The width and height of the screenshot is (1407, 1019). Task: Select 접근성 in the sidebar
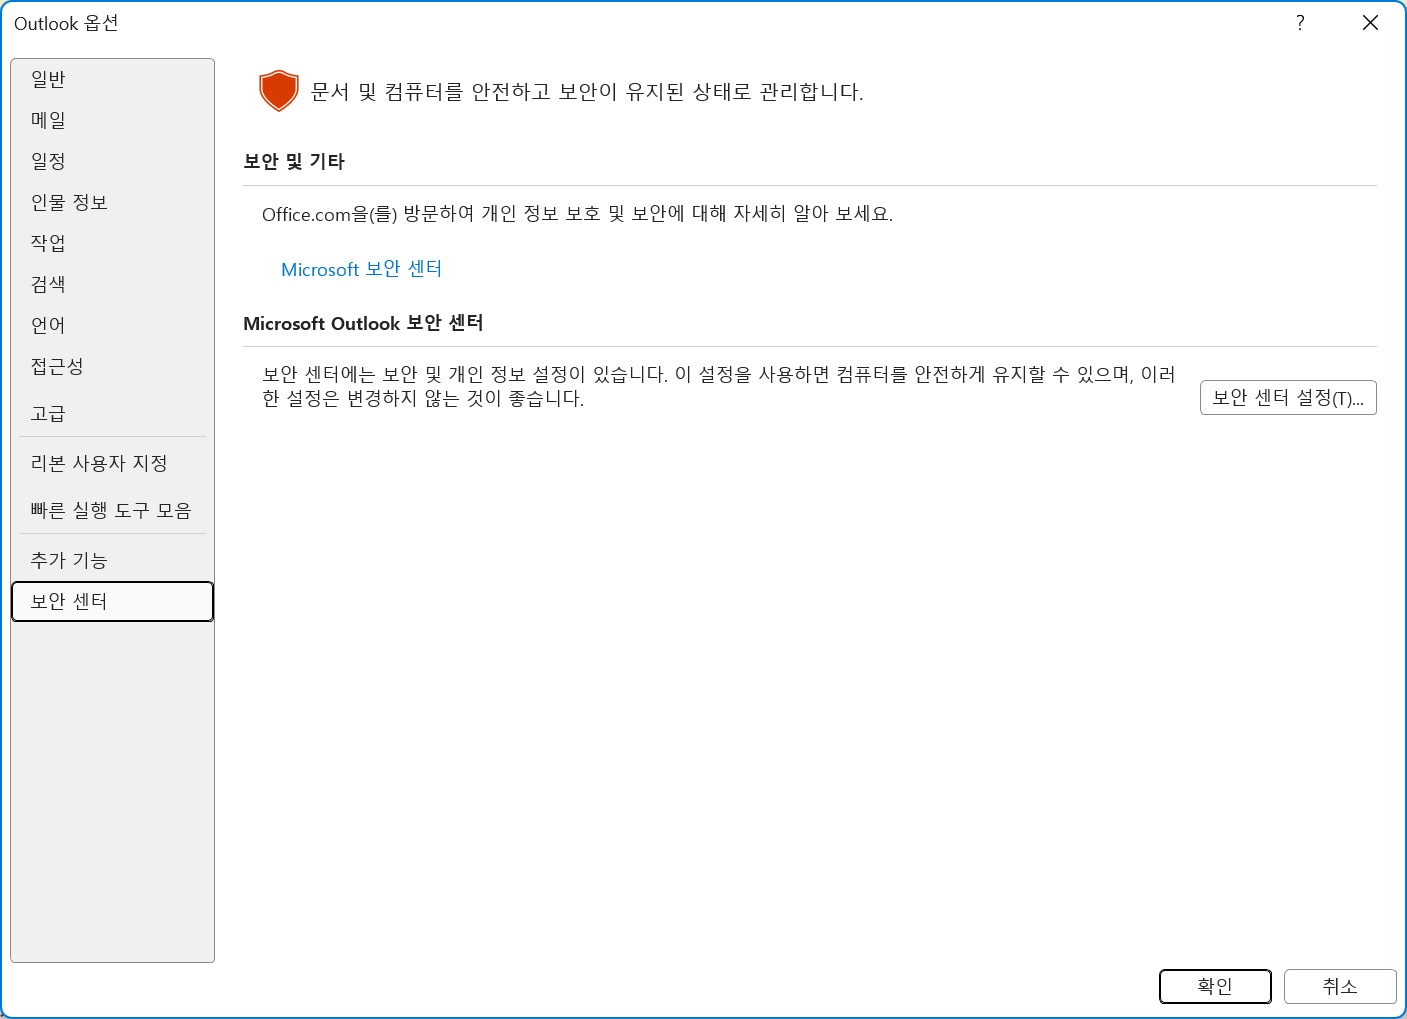click(x=112, y=366)
